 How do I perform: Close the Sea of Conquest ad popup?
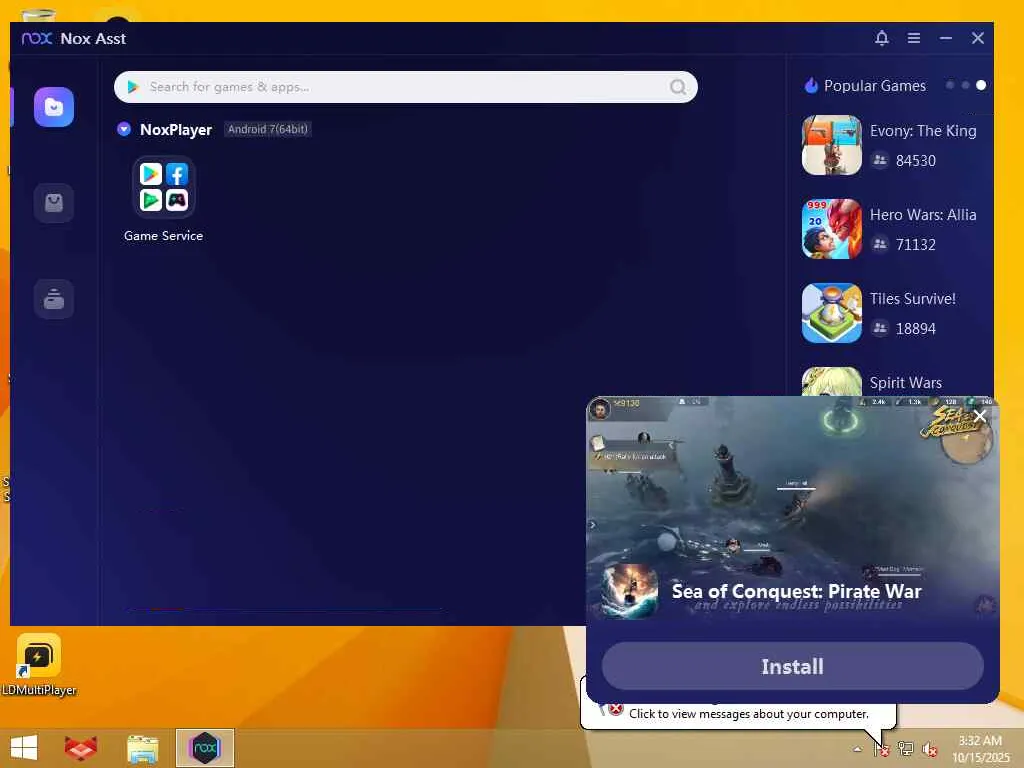pos(980,415)
